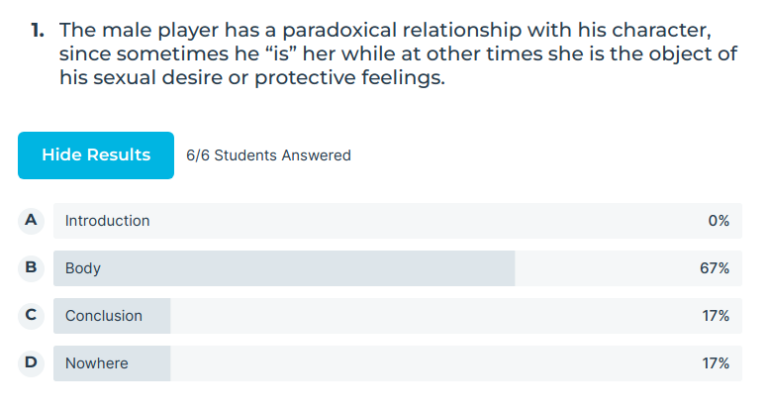Select the letter C option badge
The height and width of the screenshot is (409, 768).
tap(31, 315)
